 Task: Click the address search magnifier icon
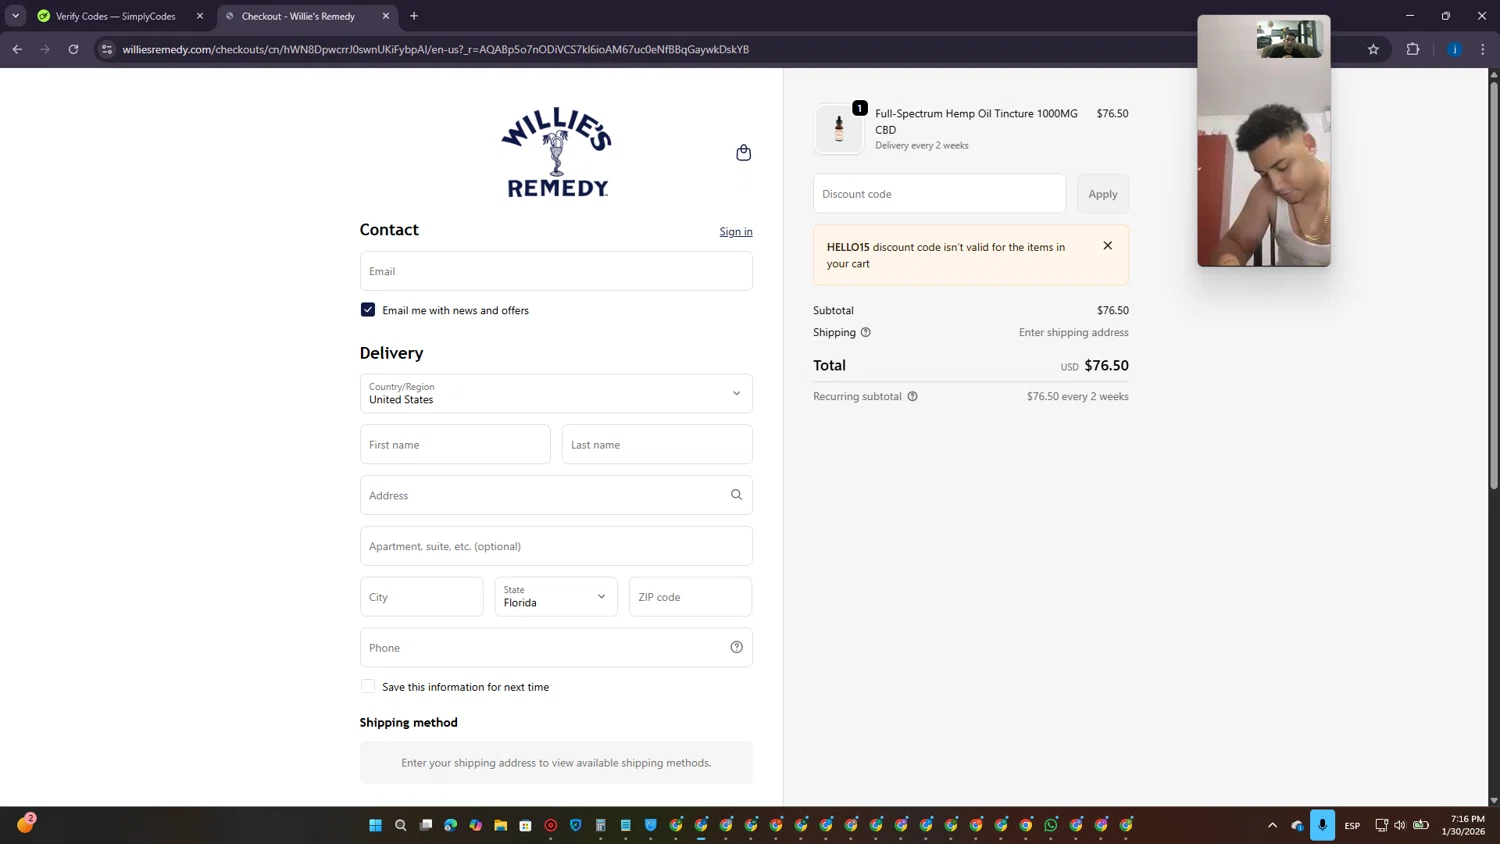[736, 495]
